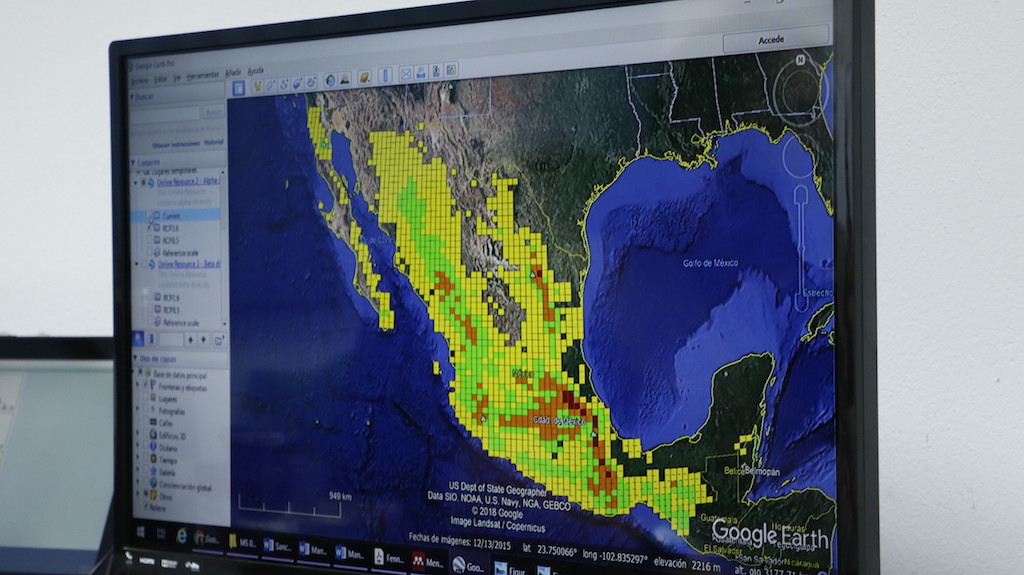
Task: Open the Ruler measurement tool
Action: coord(385,76)
